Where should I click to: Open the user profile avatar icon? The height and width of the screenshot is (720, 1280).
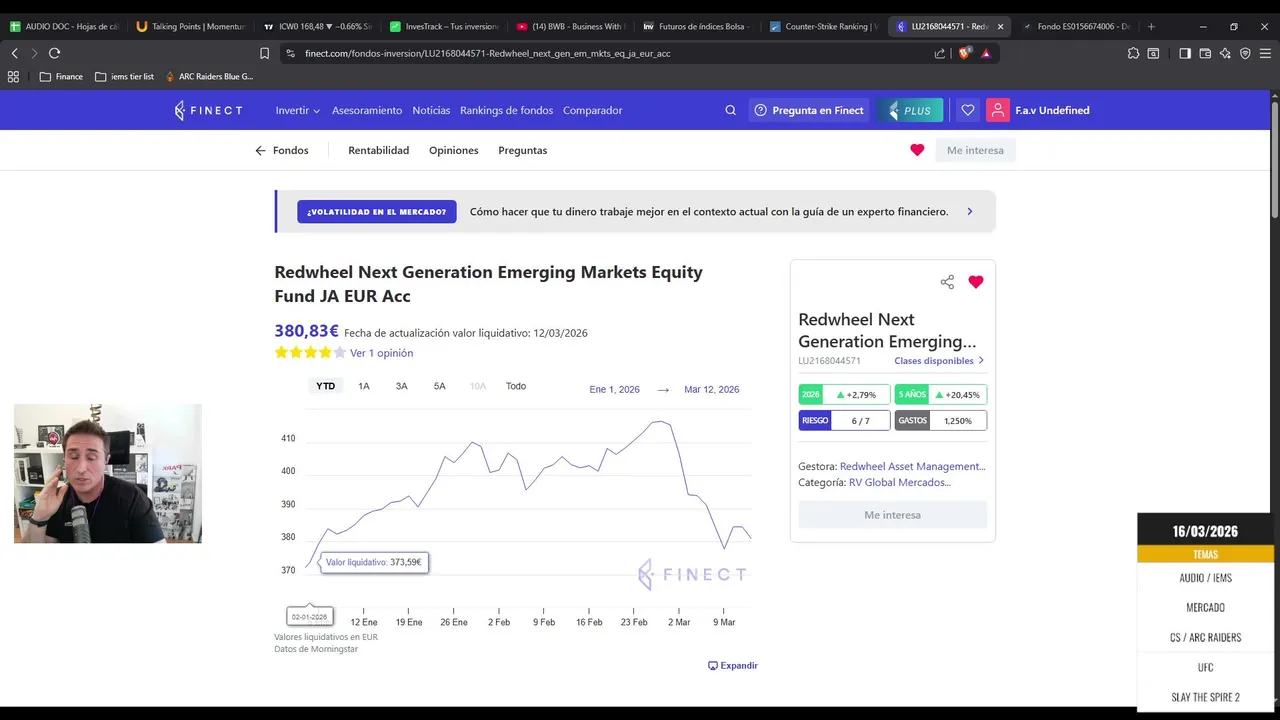(x=997, y=110)
